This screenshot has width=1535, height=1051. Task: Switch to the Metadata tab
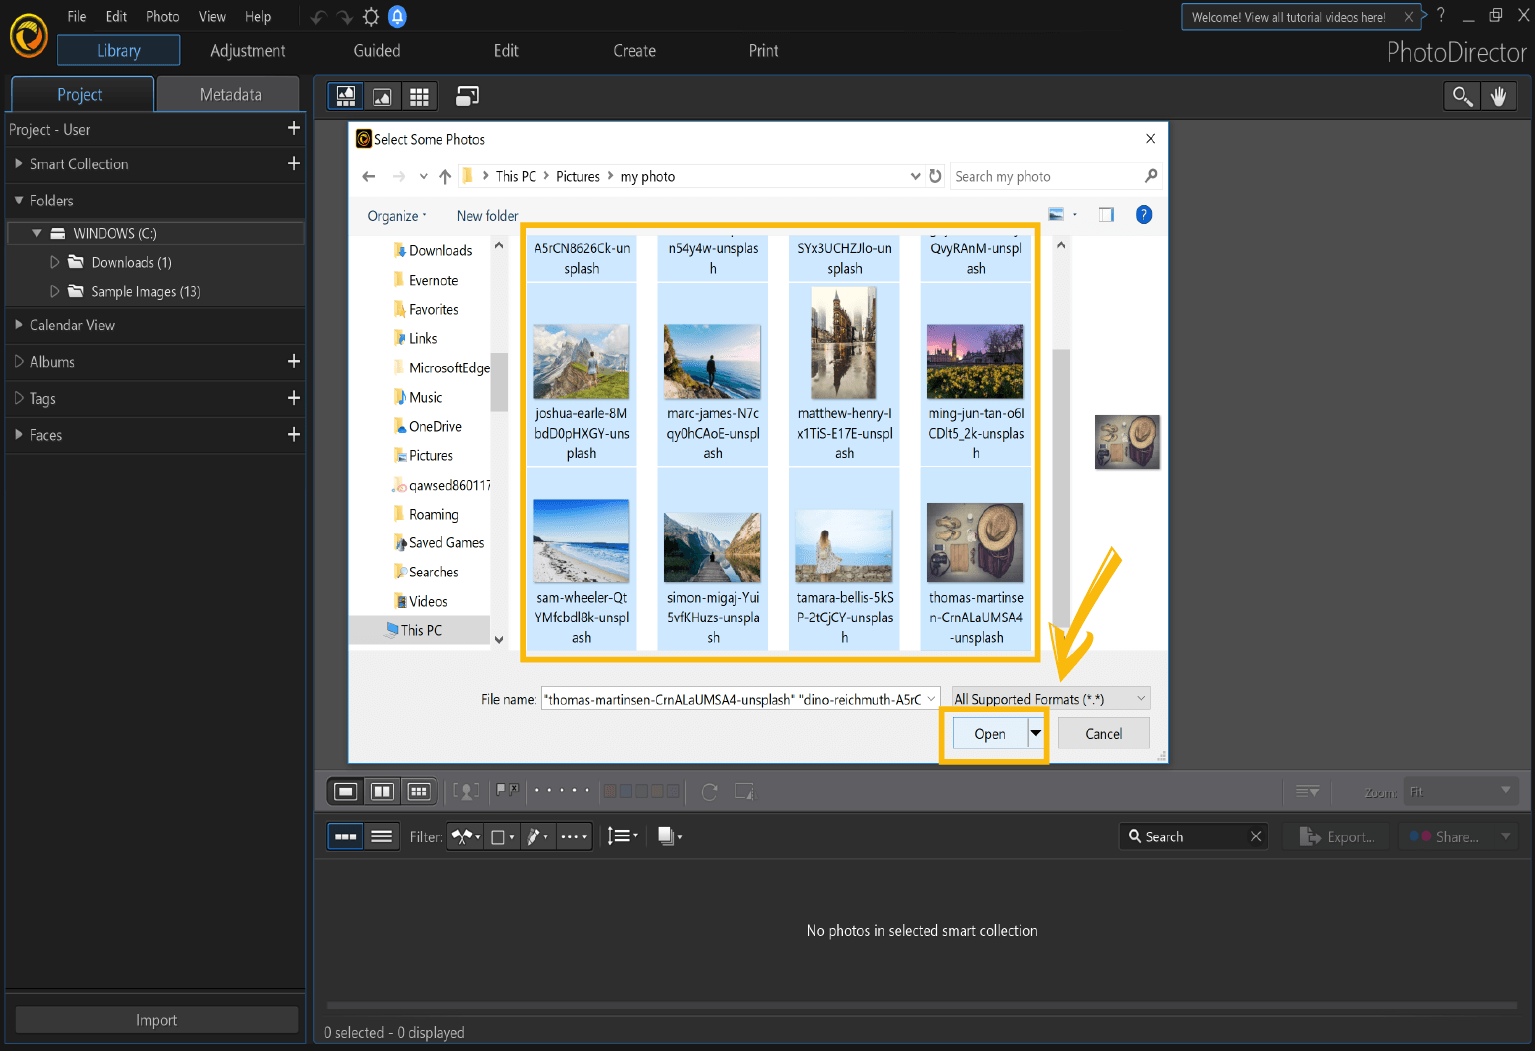click(228, 93)
